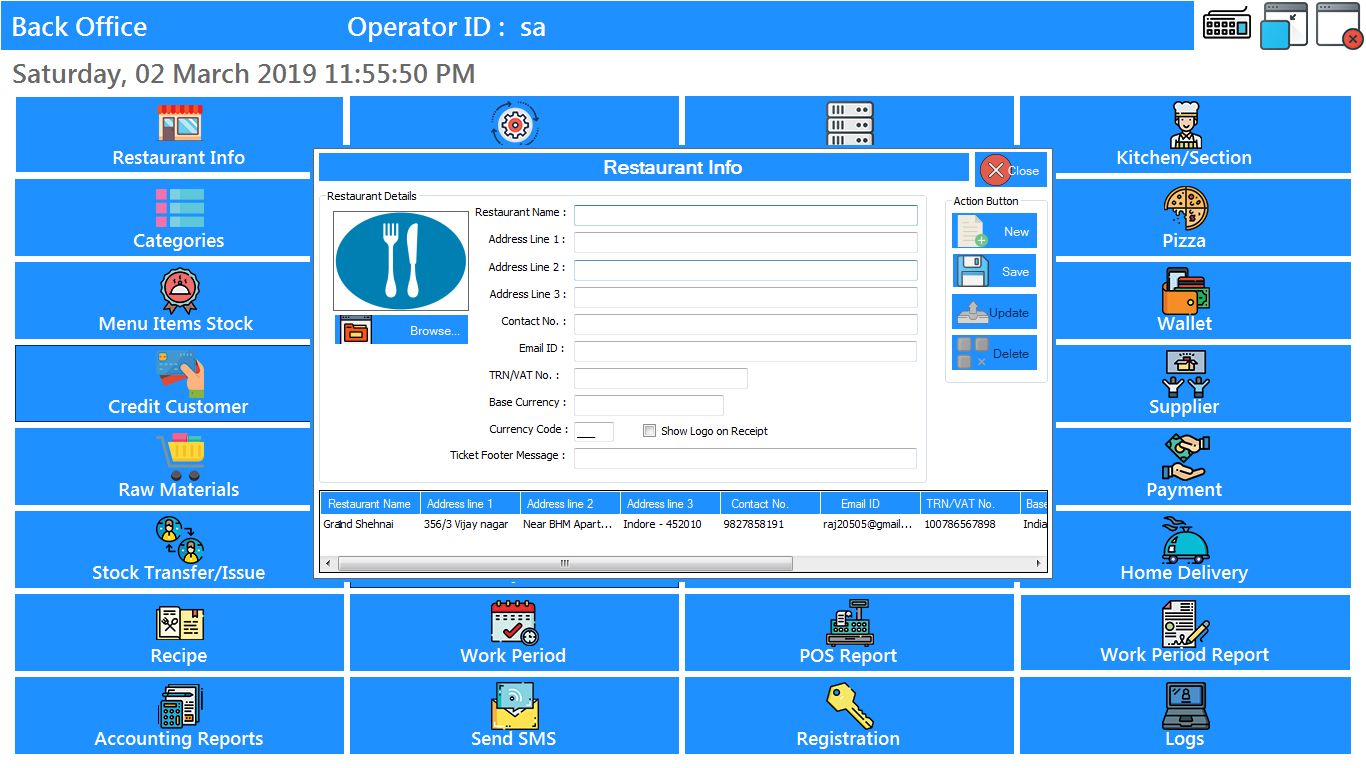Click the Save action button

coord(994,271)
